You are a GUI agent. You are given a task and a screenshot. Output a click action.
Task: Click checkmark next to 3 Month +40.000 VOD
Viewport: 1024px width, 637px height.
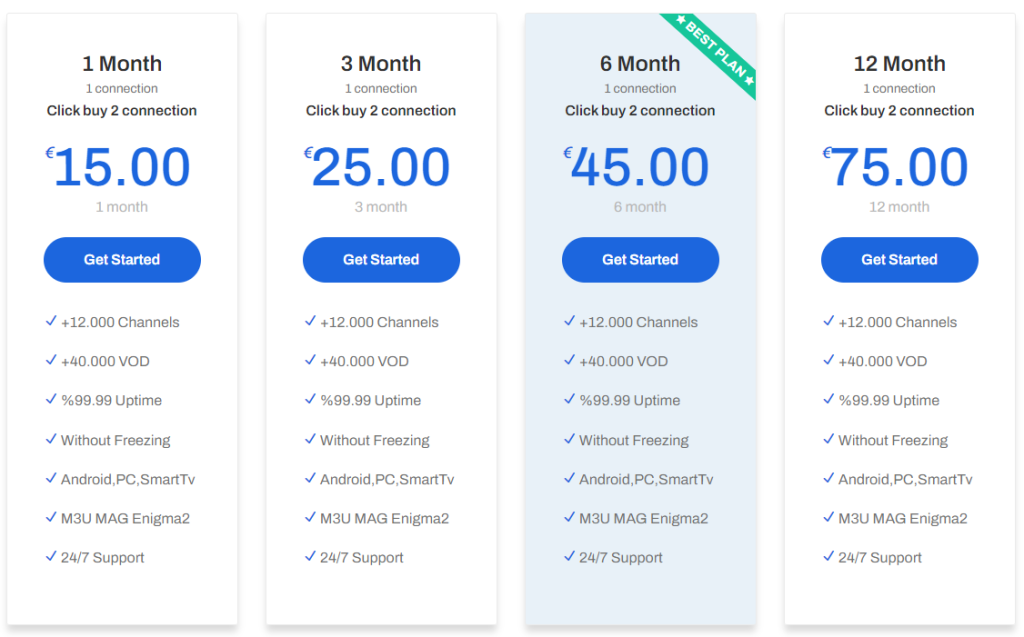pyautogui.click(x=310, y=360)
